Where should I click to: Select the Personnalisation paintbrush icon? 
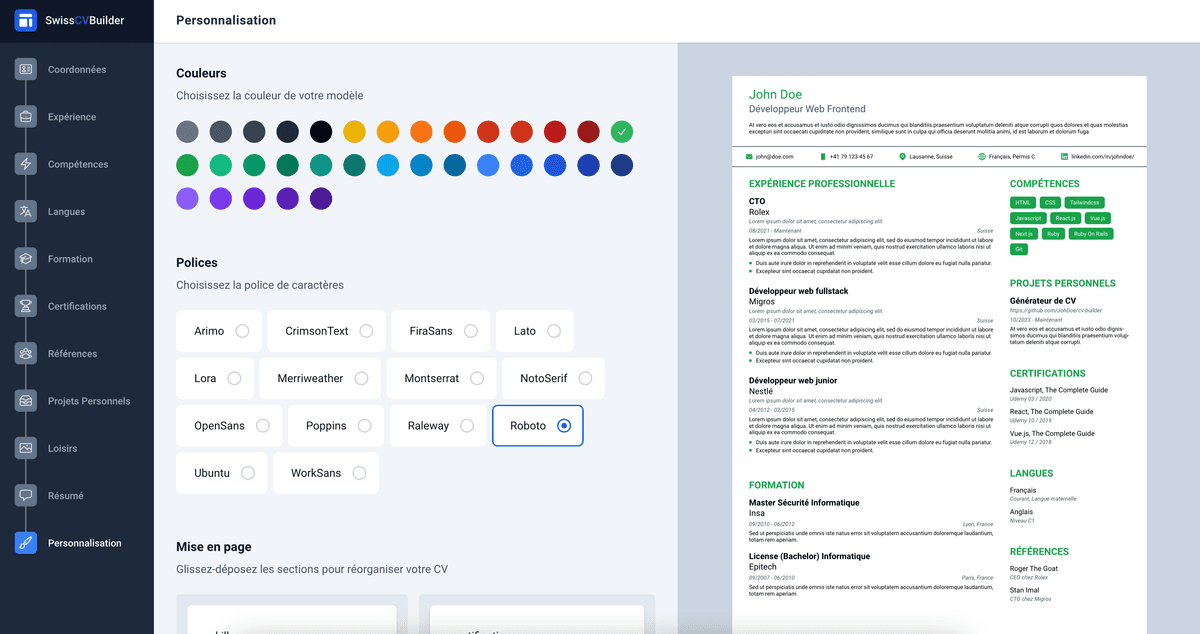click(26, 543)
